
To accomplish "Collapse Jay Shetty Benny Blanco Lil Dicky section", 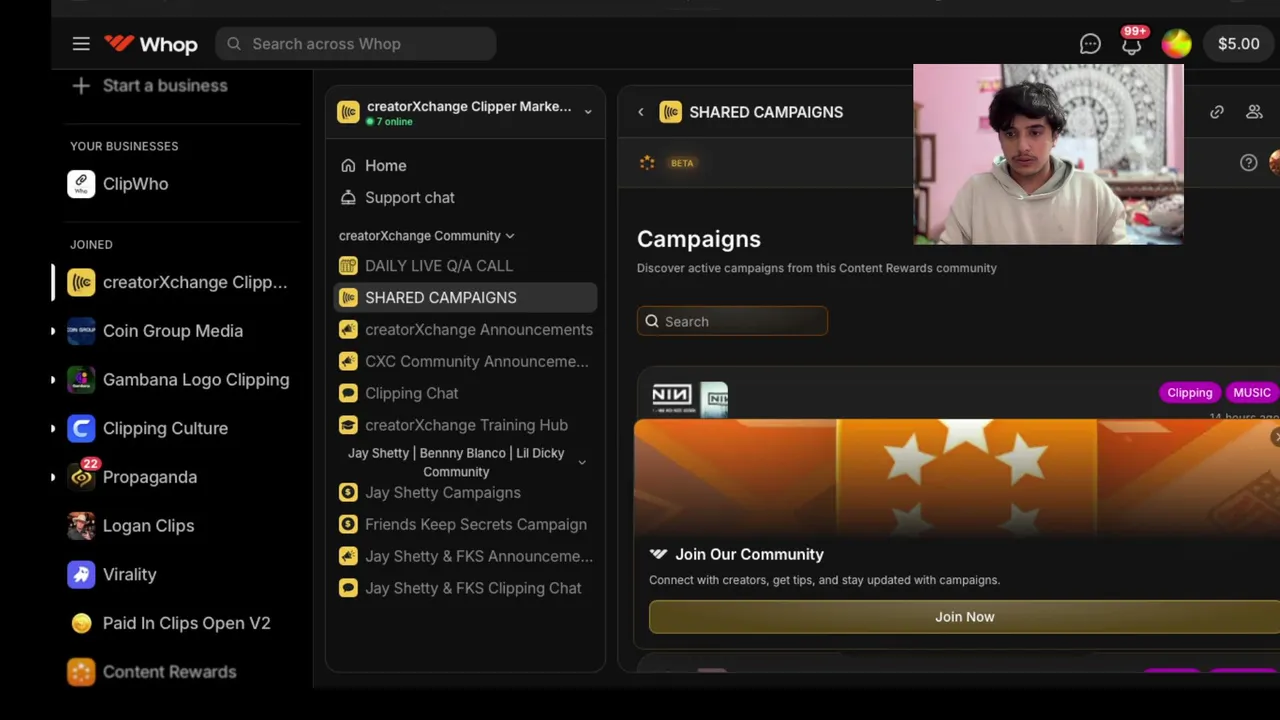I will coord(465,462).
